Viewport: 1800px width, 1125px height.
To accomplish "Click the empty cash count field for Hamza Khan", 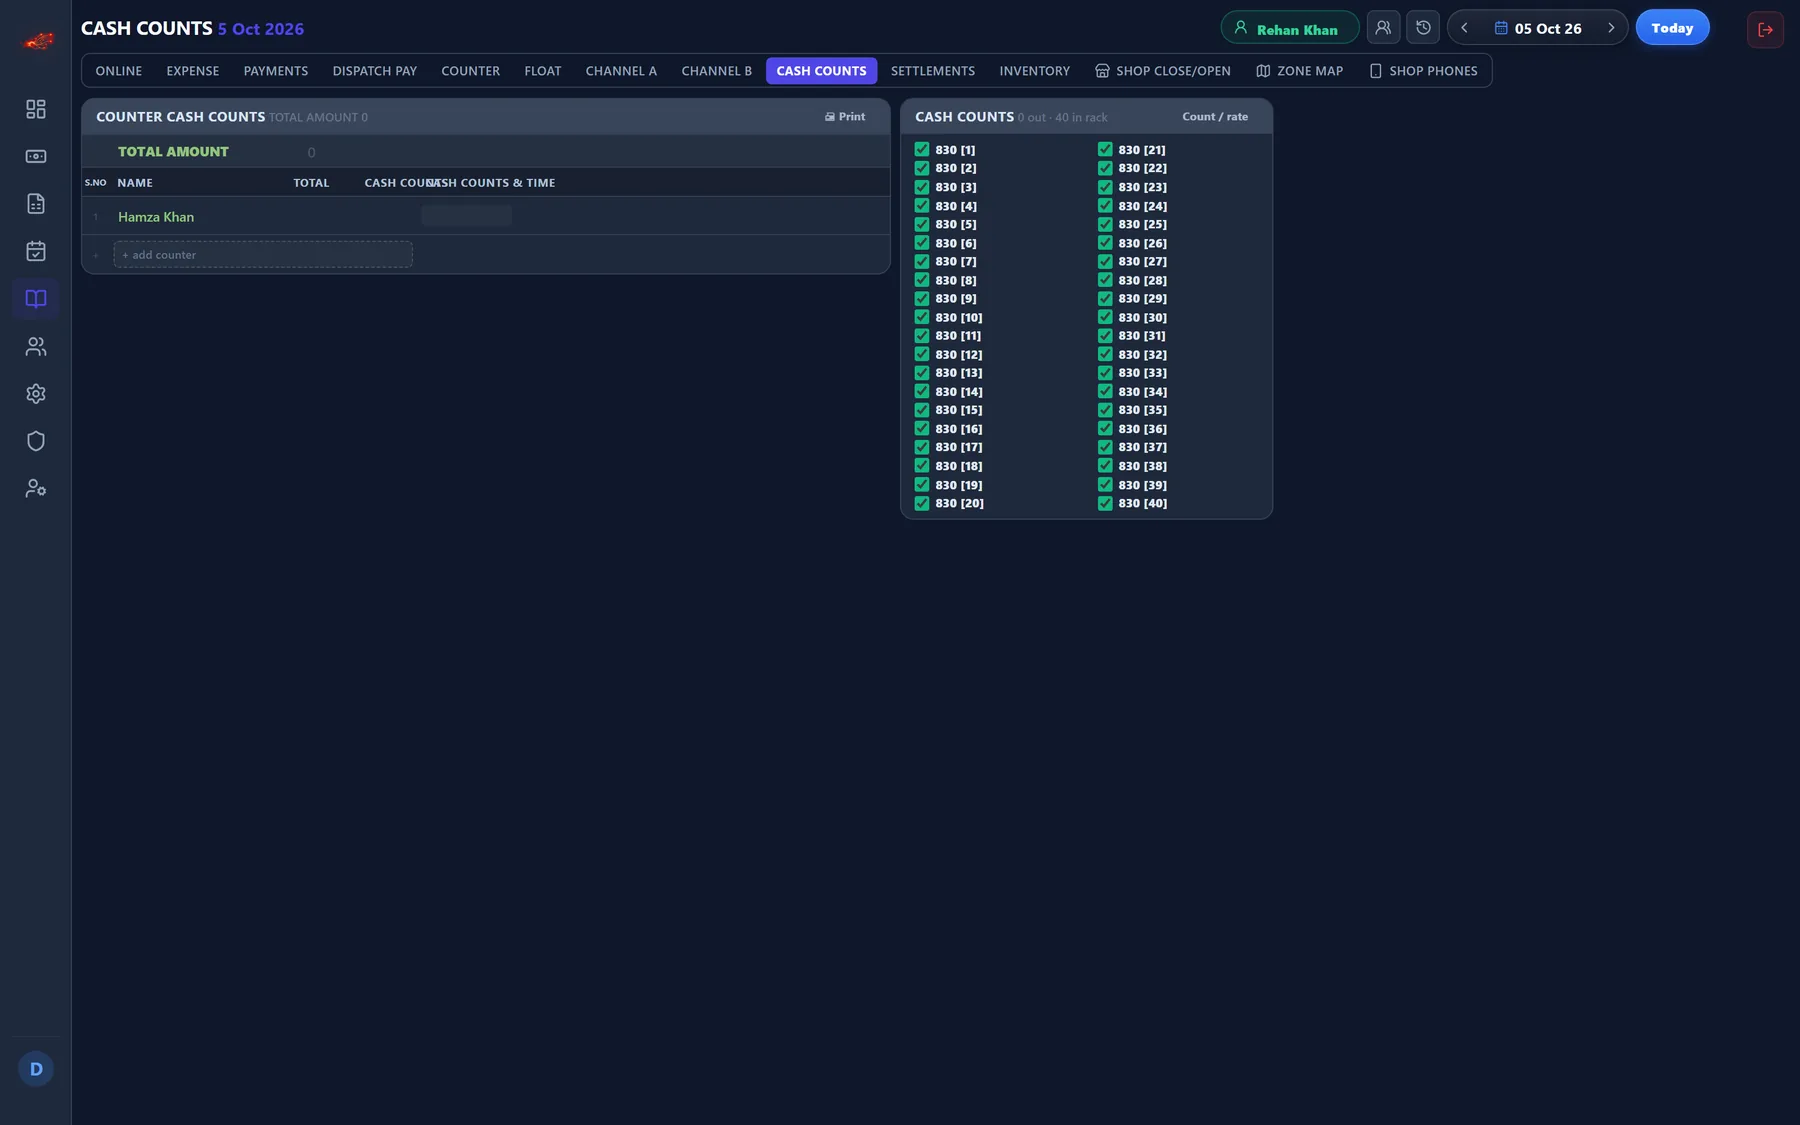I will 466,216.
